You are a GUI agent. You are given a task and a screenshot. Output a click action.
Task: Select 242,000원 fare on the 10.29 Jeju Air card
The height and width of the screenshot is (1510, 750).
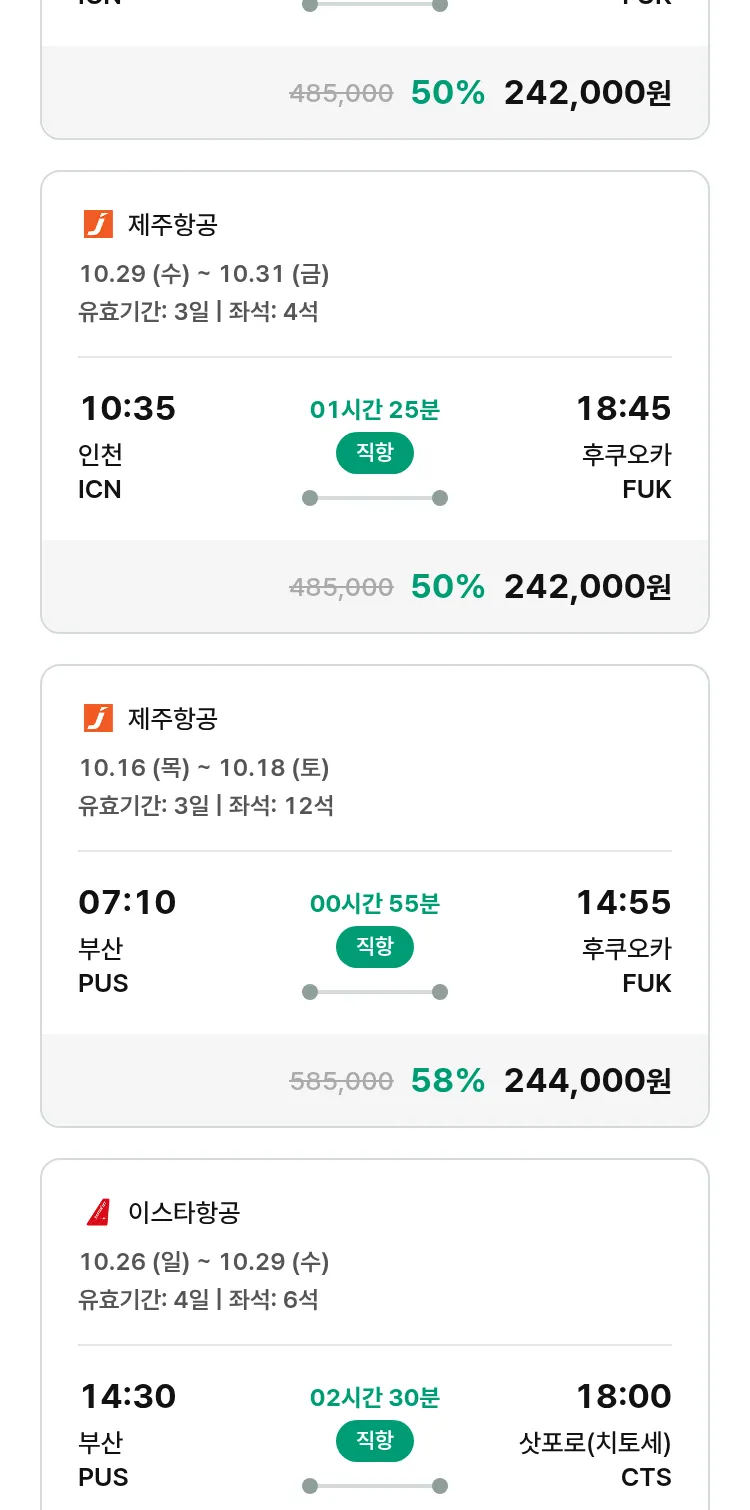pos(587,586)
